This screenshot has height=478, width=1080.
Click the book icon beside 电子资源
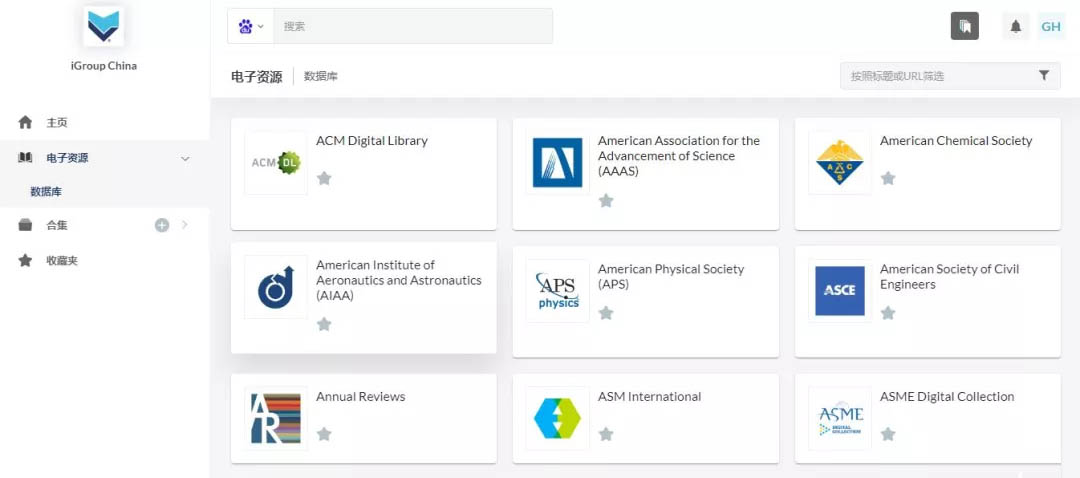click(x=25, y=158)
